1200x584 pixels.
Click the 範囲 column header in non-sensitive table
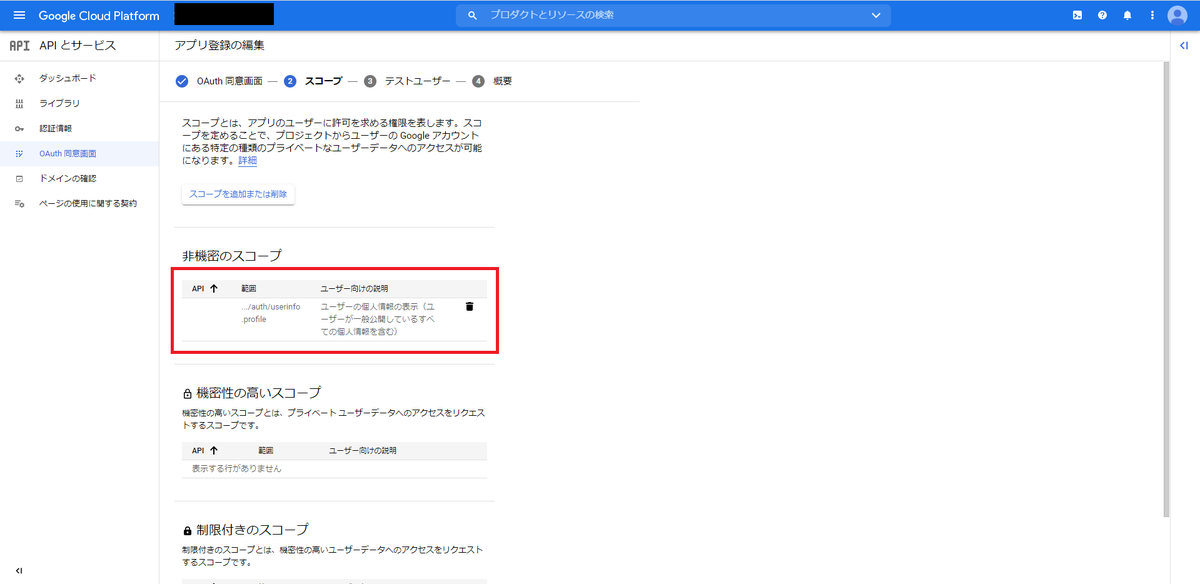pos(249,289)
